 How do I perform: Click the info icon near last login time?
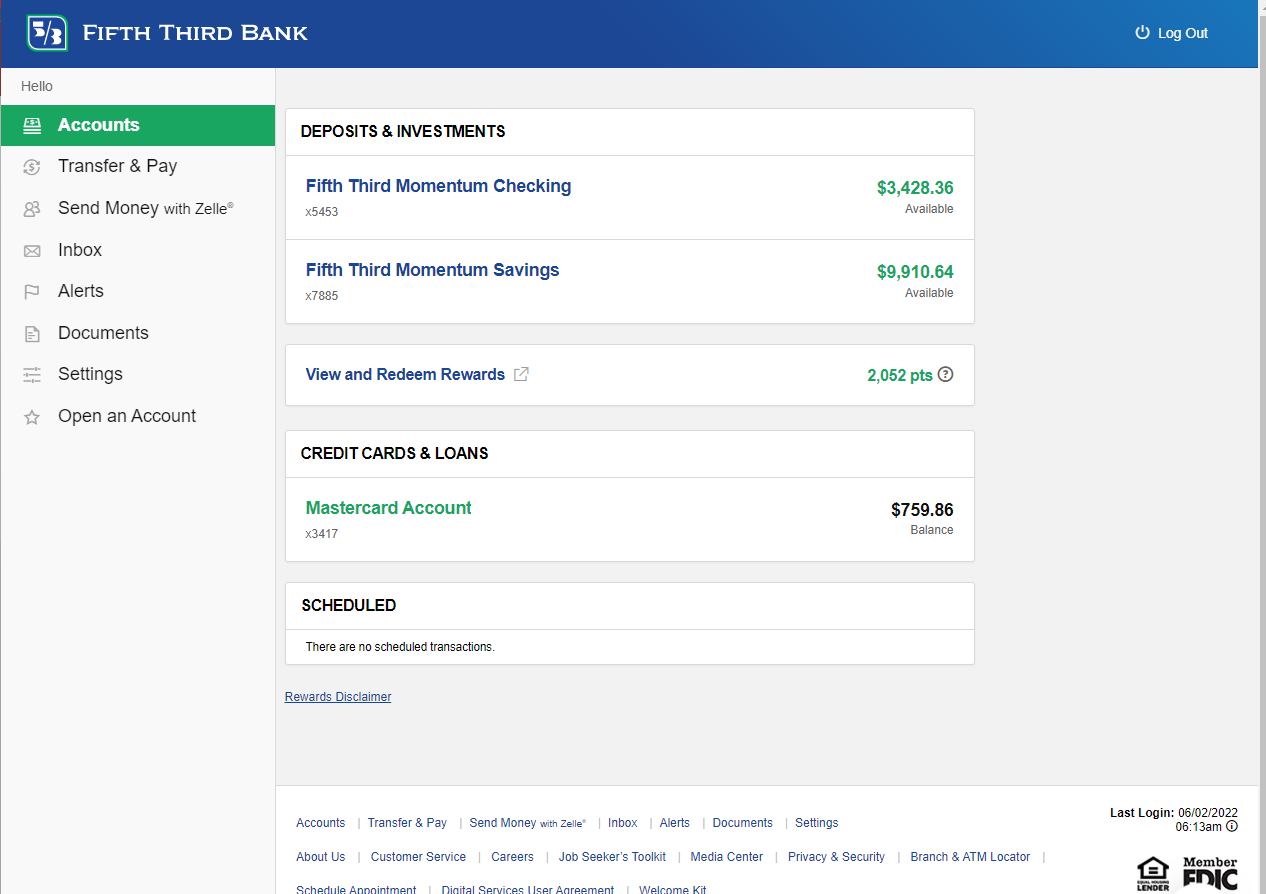coord(1232,826)
